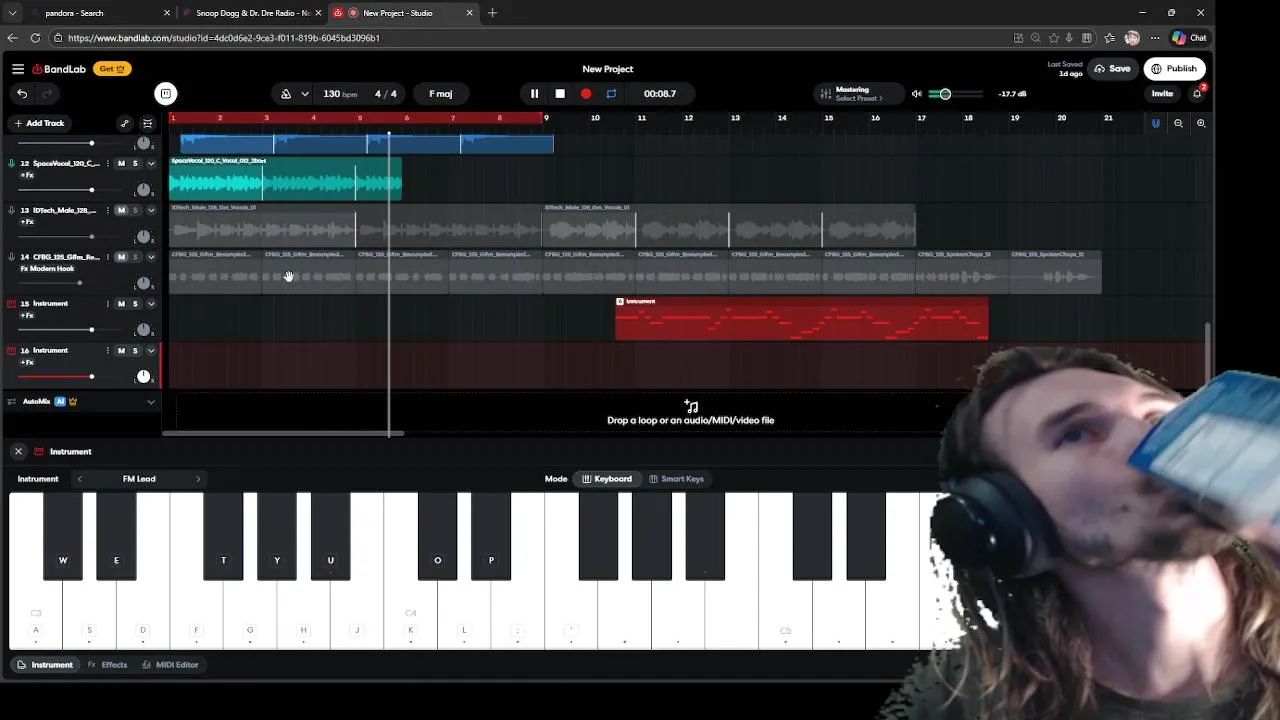
Task: Zoom out the timeline
Action: pyautogui.click(x=1178, y=123)
